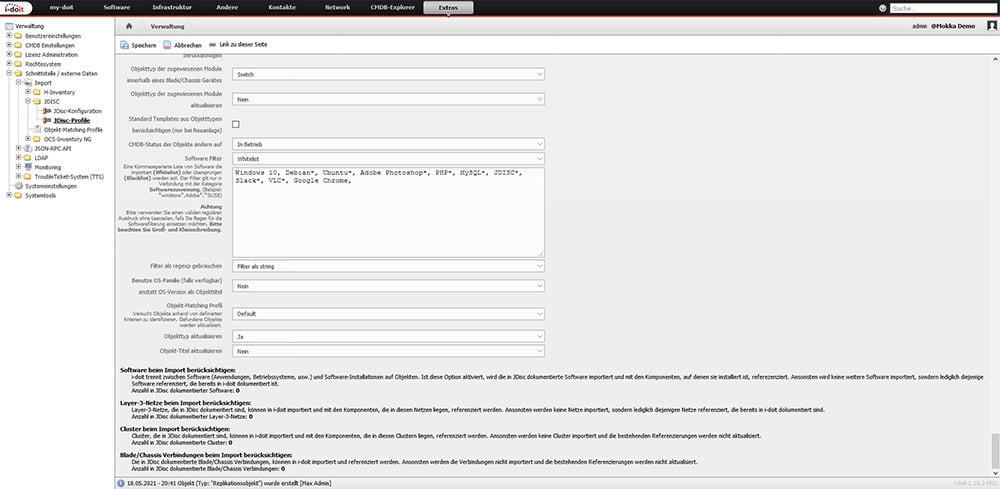The width and height of the screenshot is (1000, 489).
Task: Click the Abbrechen cancel icon
Action: 167,45
